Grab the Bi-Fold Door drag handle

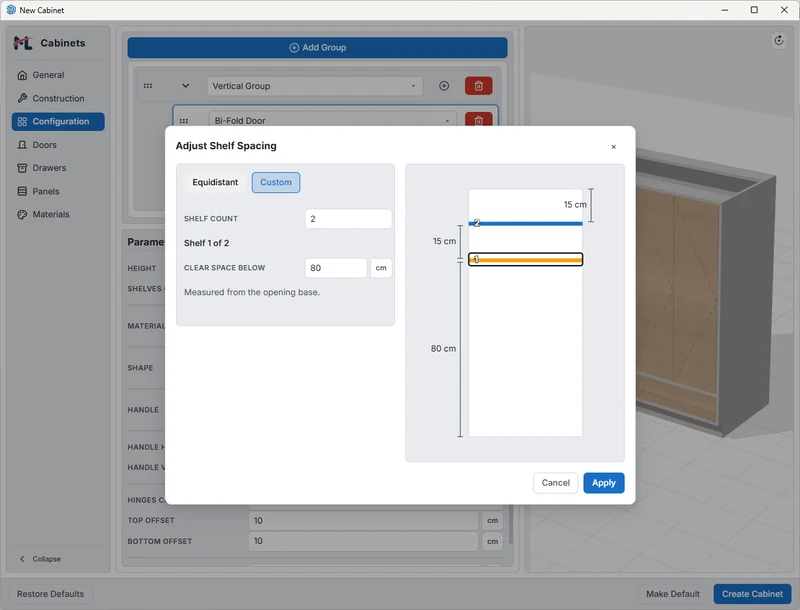coord(184,121)
